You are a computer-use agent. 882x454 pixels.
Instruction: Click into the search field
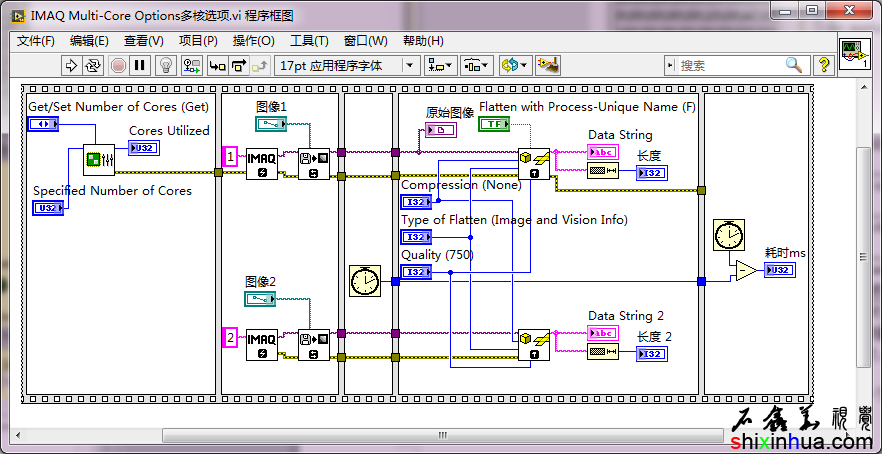pyautogui.click(x=731, y=65)
